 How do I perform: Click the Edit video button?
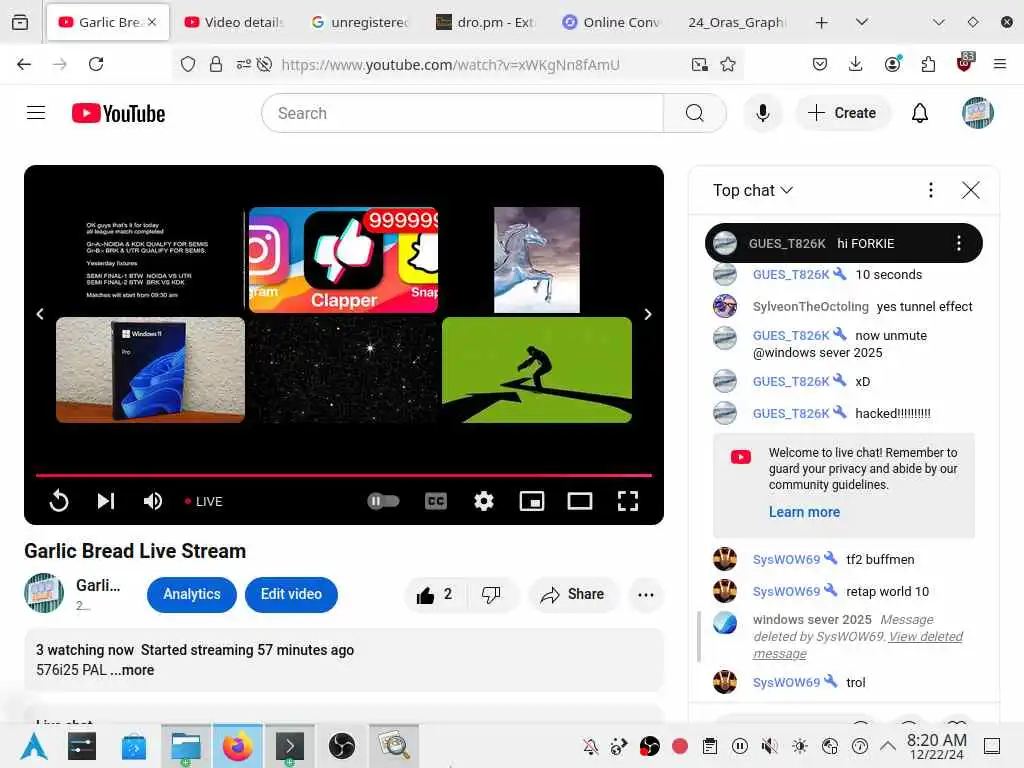(291, 594)
